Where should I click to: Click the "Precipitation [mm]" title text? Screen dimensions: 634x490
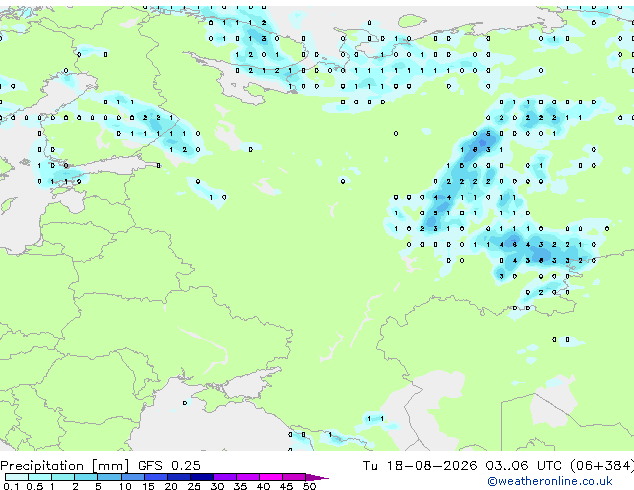pyautogui.click(x=65, y=466)
